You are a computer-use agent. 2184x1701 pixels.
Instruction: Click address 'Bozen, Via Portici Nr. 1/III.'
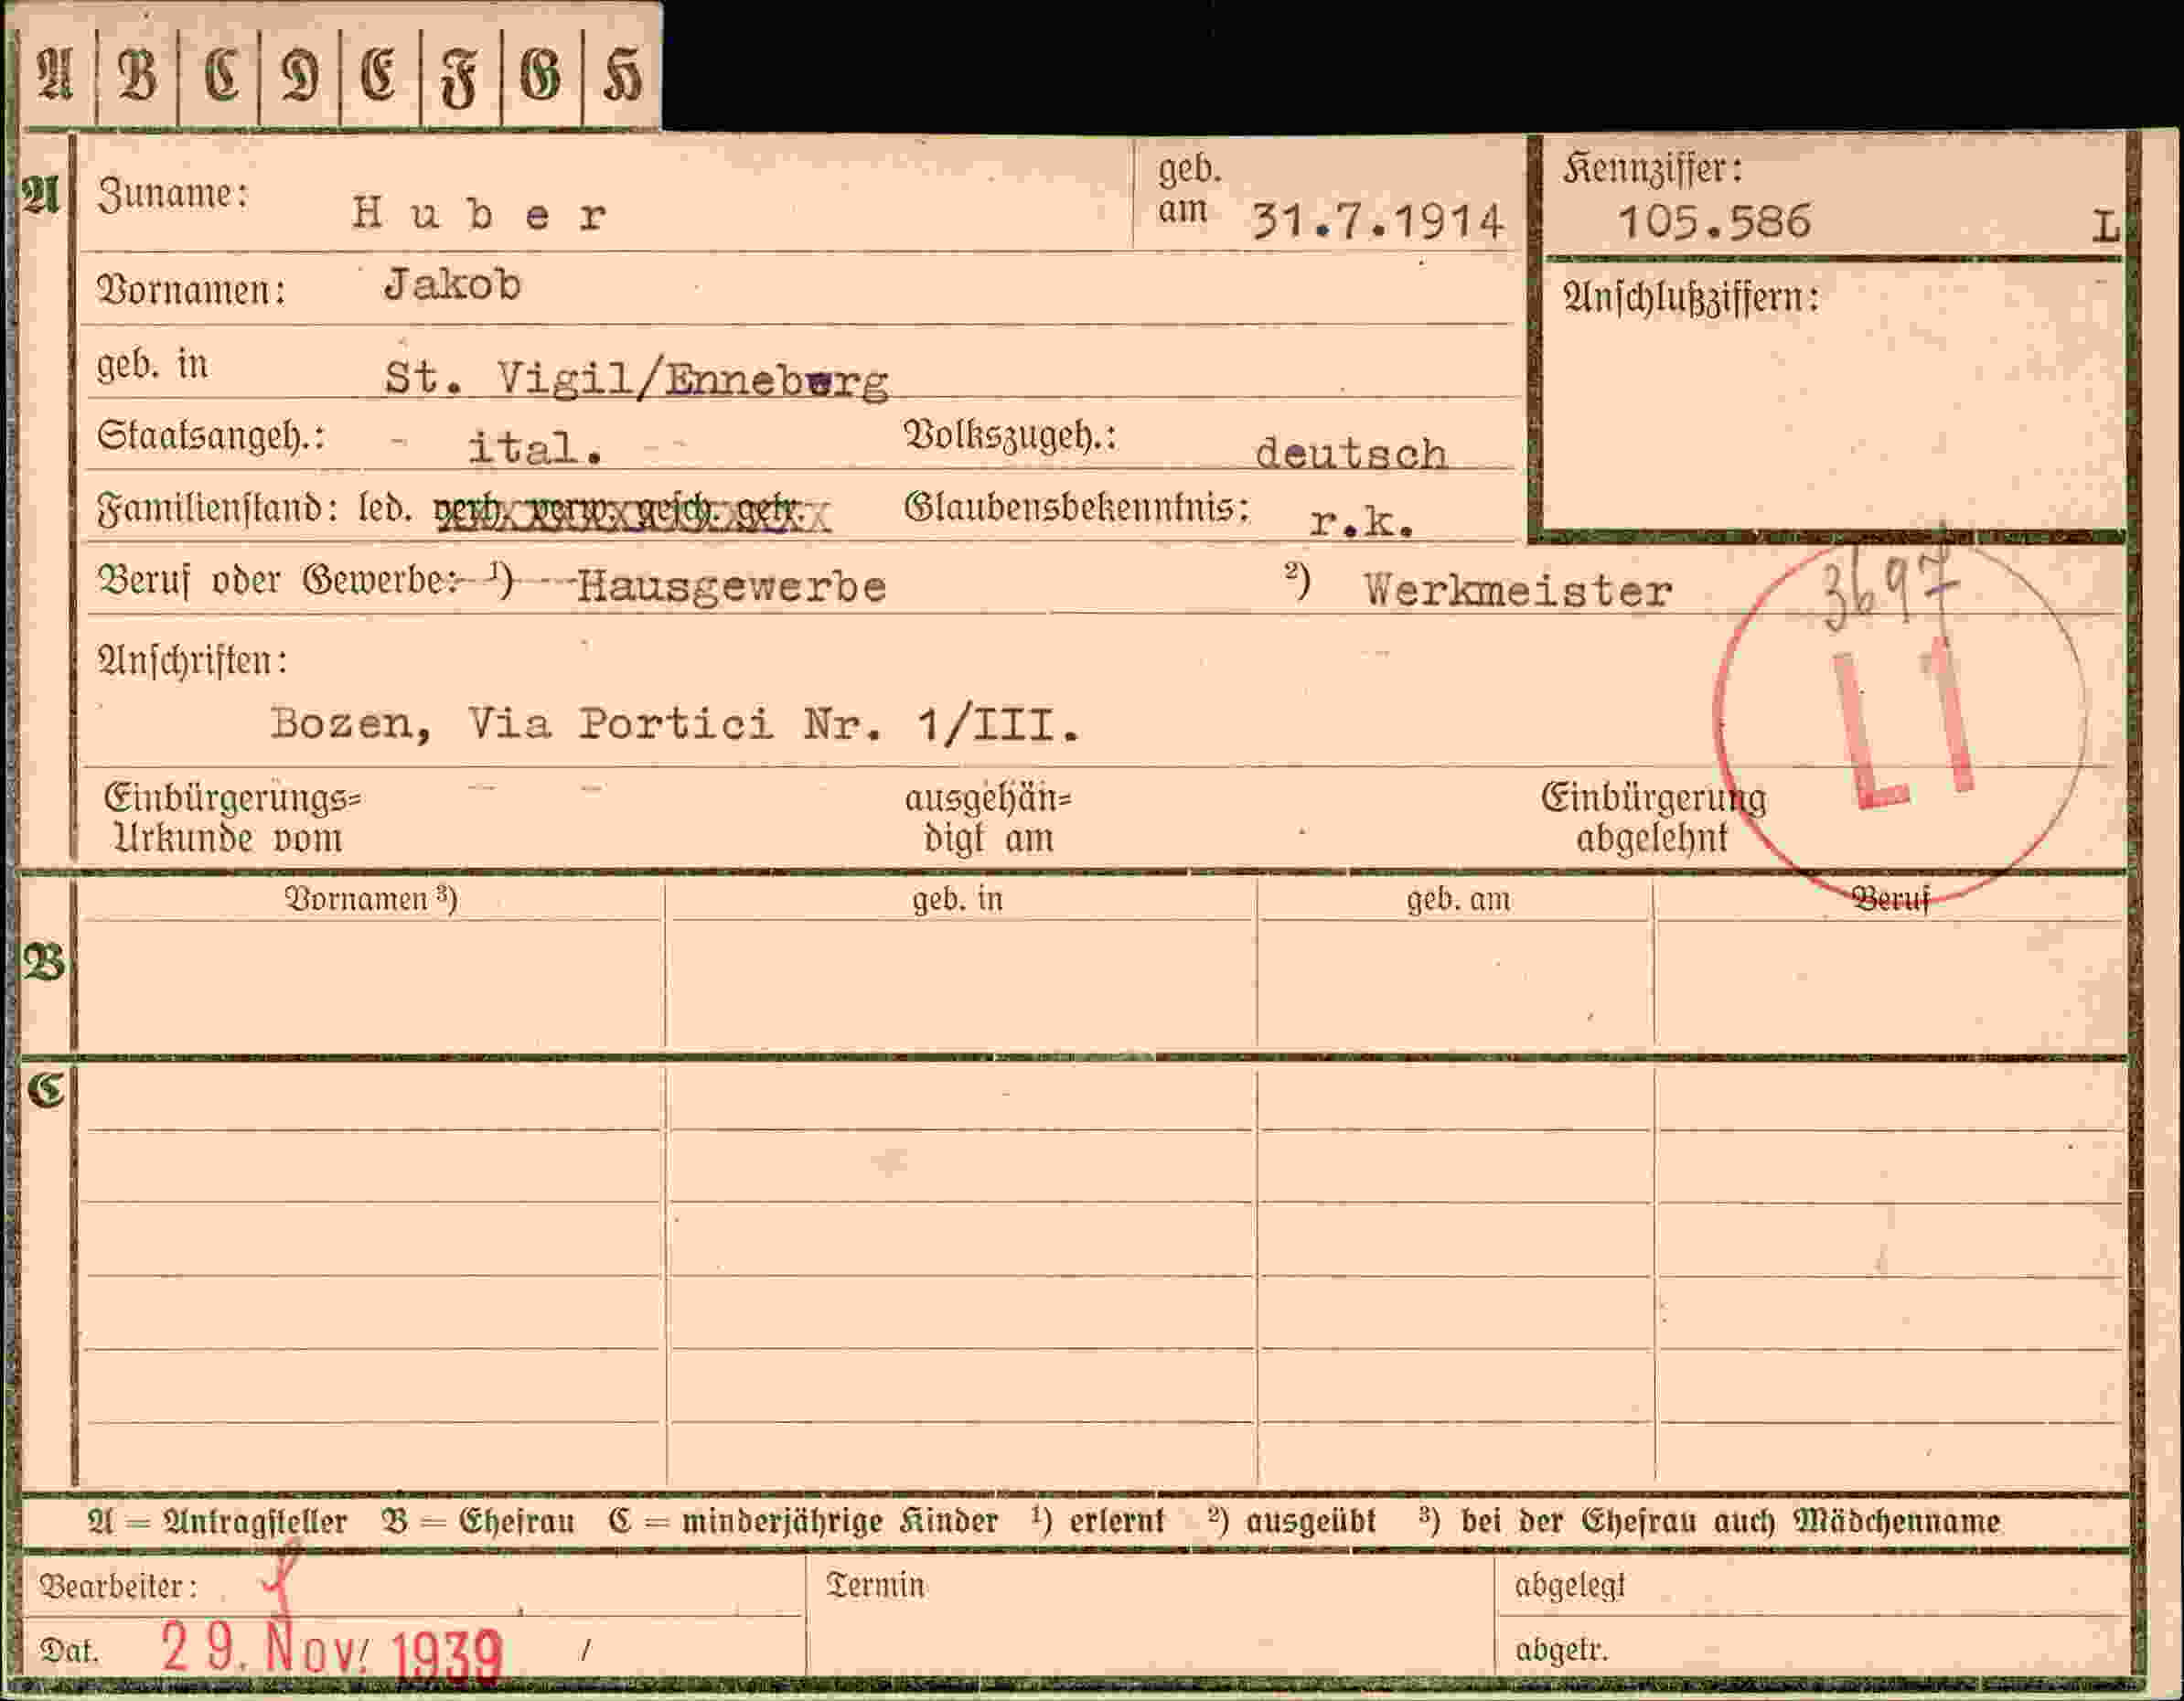pyautogui.click(x=676, y=724)
